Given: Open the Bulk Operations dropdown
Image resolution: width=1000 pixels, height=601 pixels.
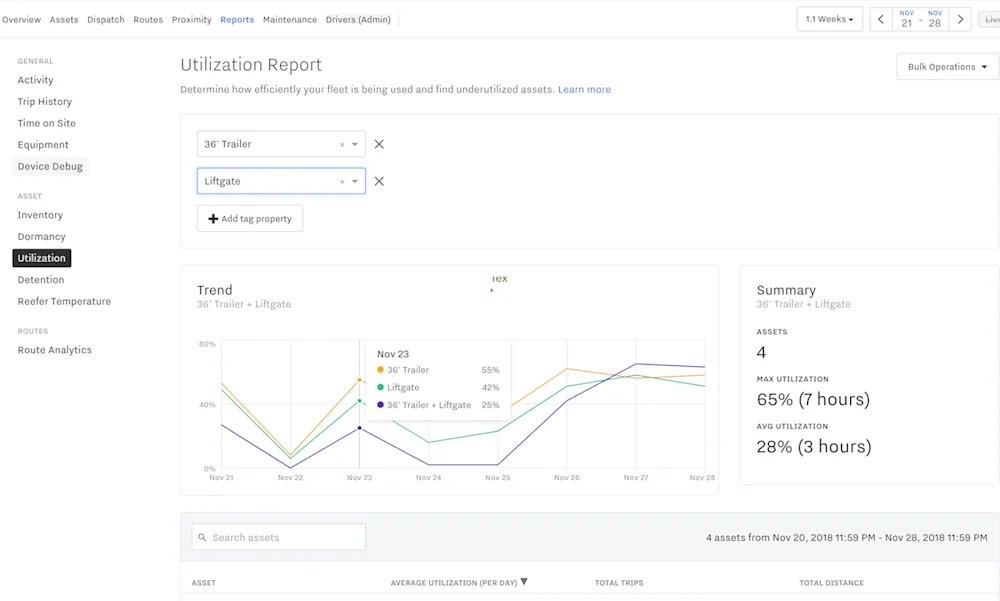Looking at the screenshot, I should [945, 65].
